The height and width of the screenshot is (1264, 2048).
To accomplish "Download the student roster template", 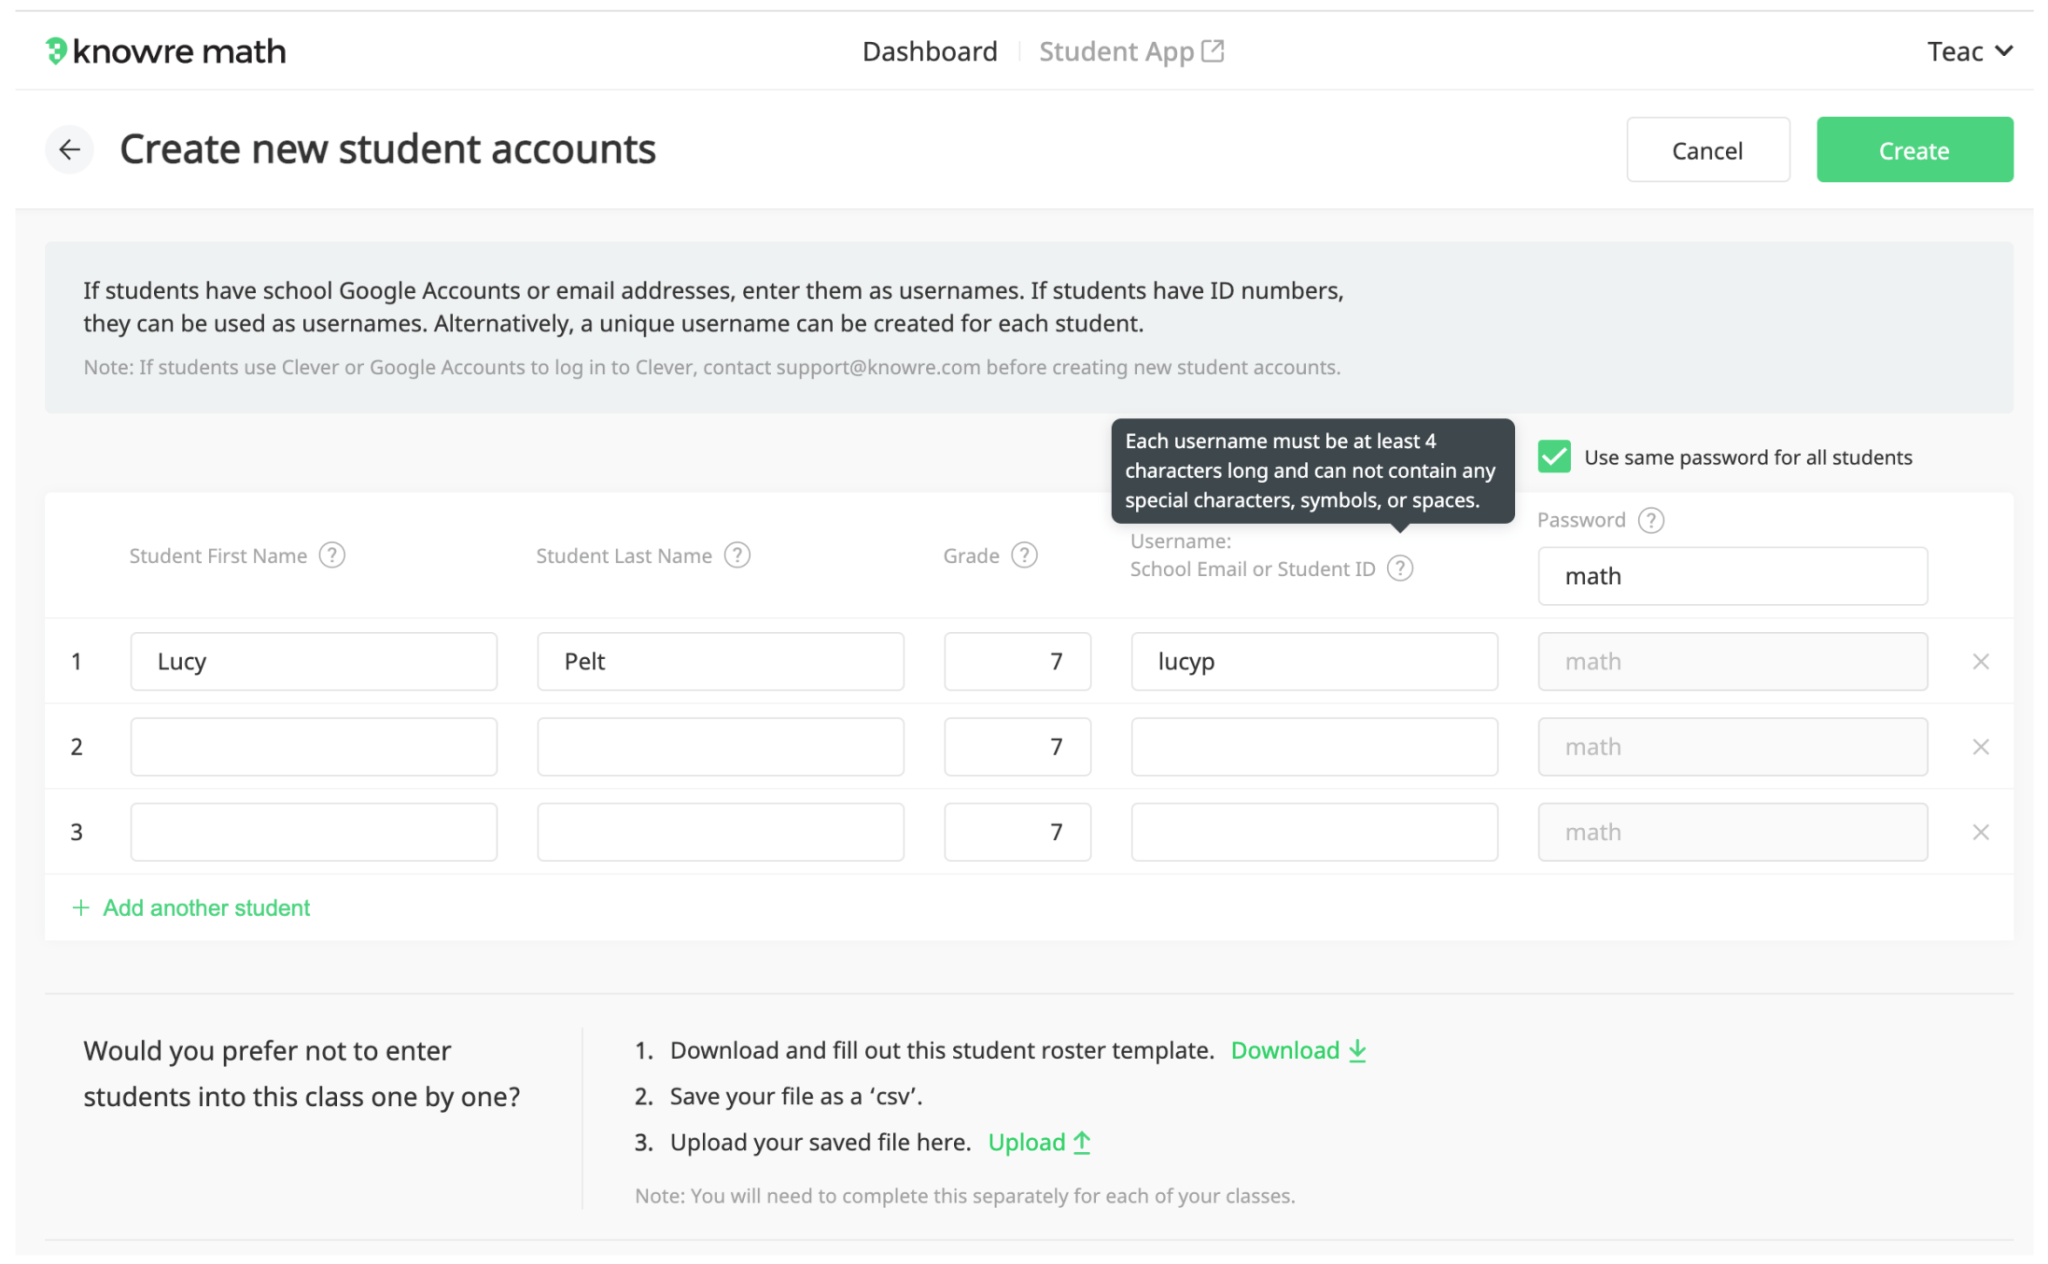I will click(x=1298, y=1050).
